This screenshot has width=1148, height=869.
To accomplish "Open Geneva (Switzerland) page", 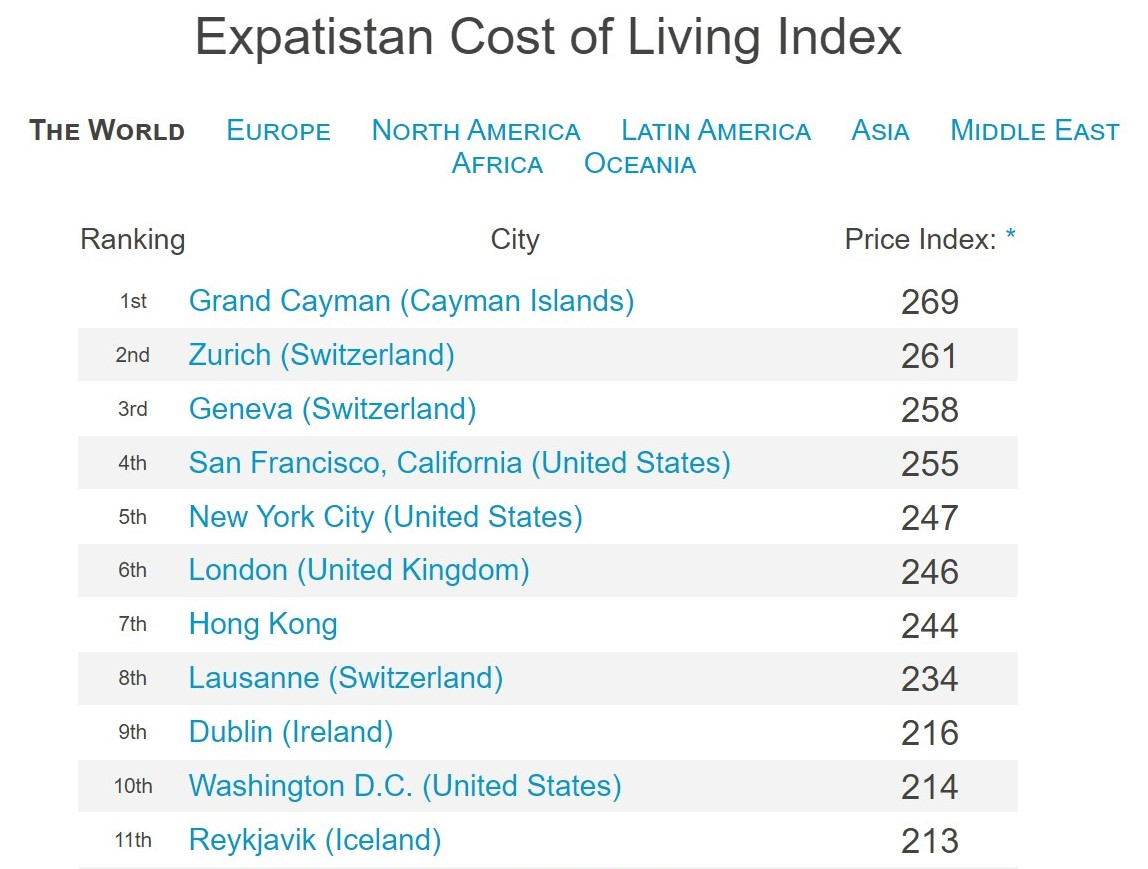I will tap(332, 409).
